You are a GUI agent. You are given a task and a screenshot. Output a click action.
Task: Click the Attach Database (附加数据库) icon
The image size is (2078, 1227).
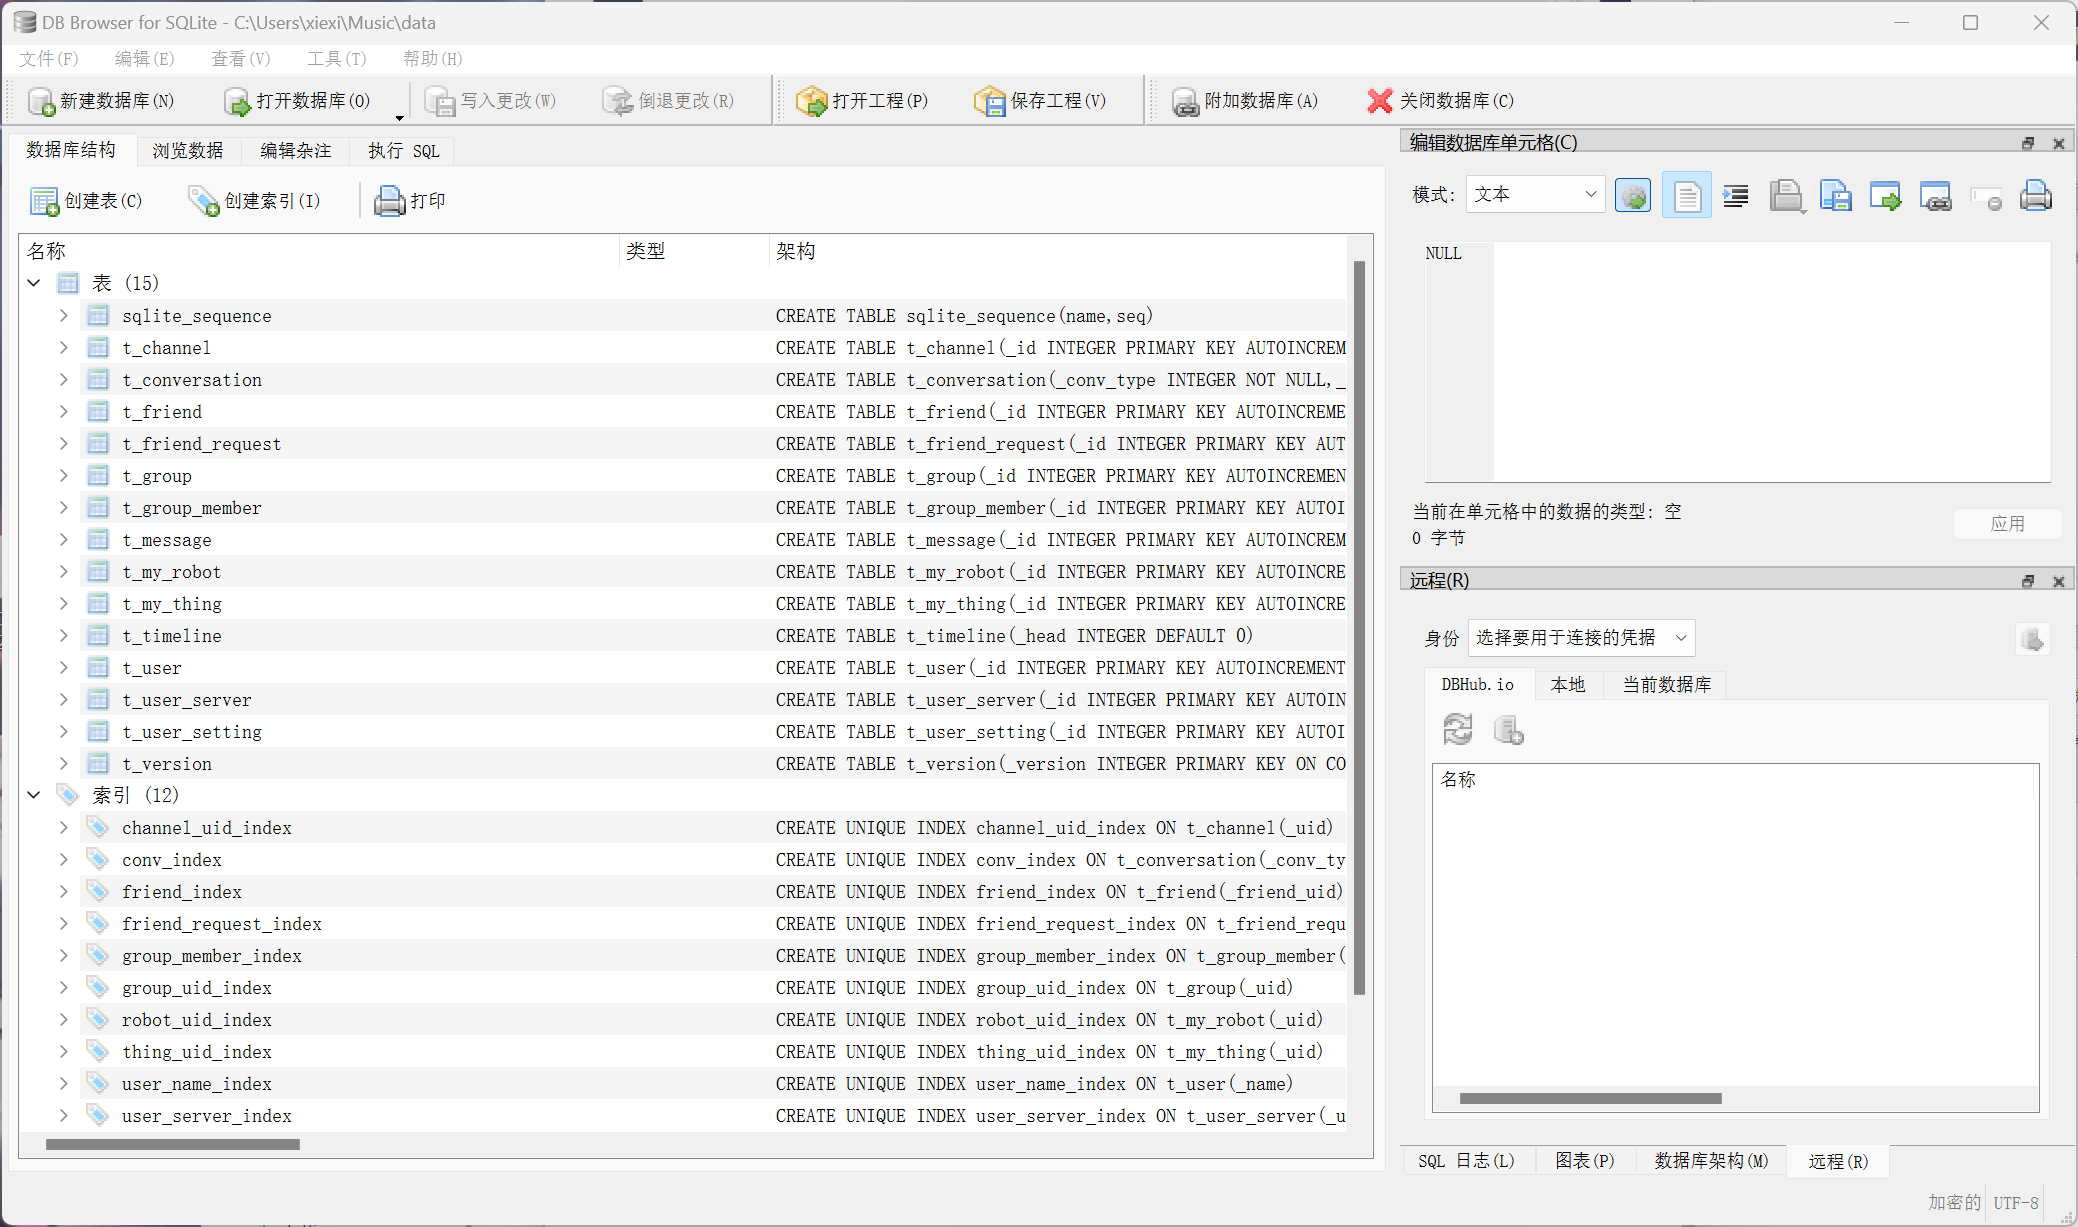1185,101
